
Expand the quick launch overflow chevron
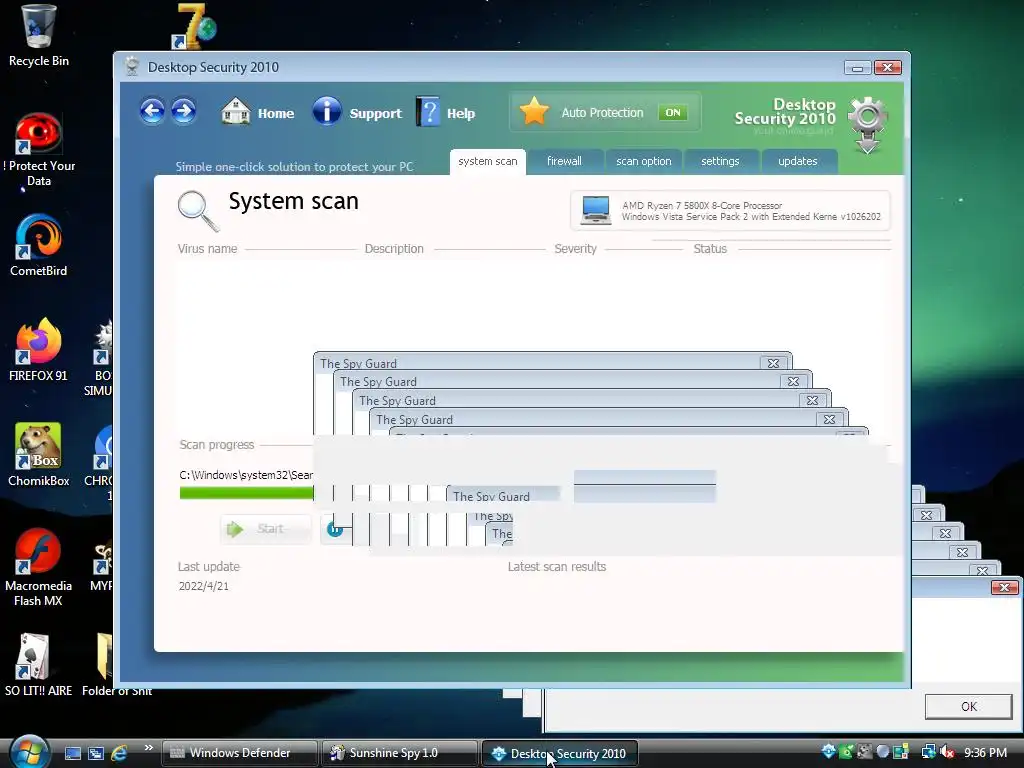click(x=148, y=748)
